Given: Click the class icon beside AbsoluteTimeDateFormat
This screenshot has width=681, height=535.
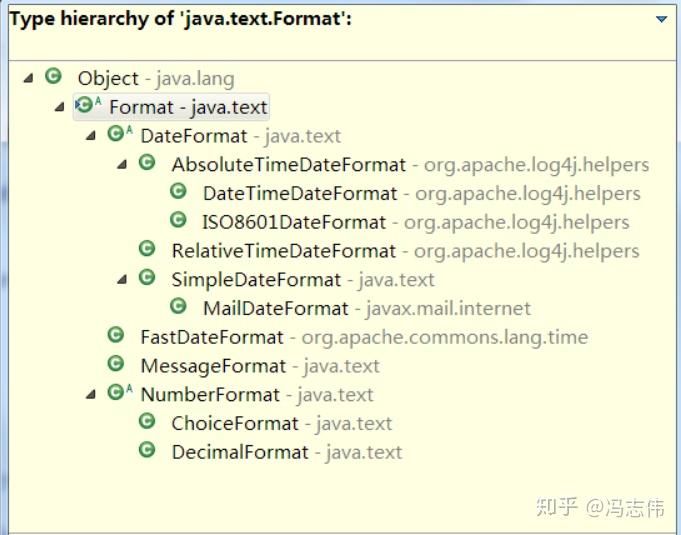Looking at the screenshot, I should 147,163.
